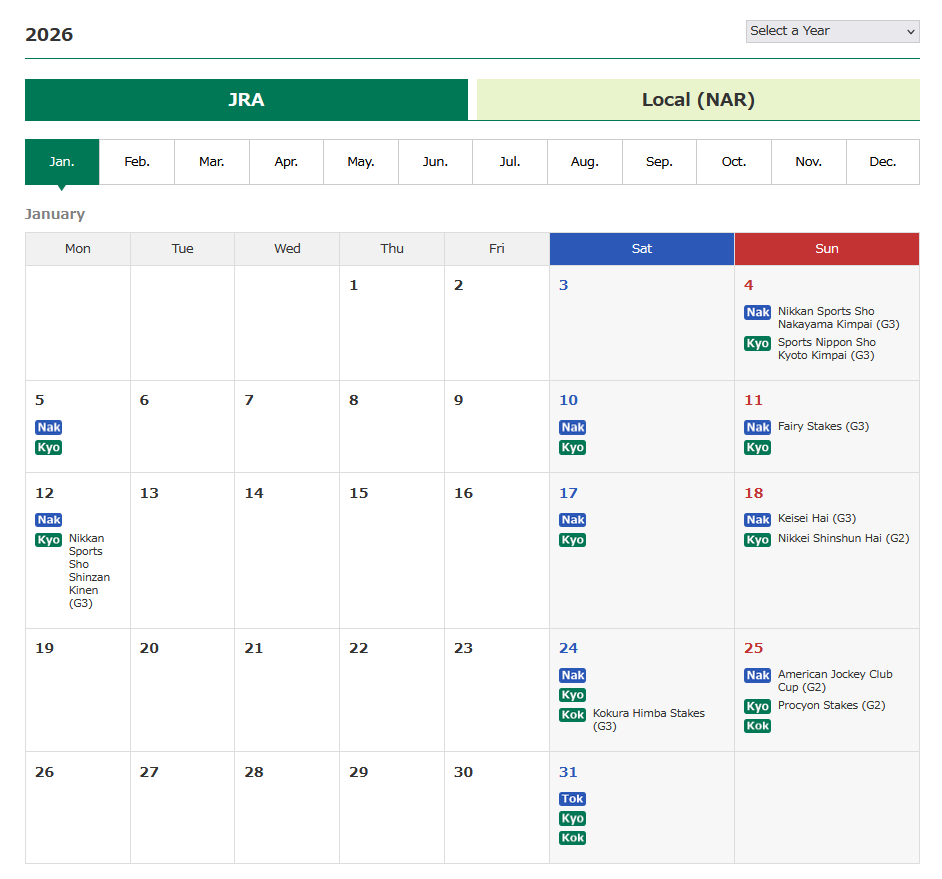The width and height of the screenshot is (942, 879).
Task: Click the Nak badge on January 12
Action: [49, 520]
